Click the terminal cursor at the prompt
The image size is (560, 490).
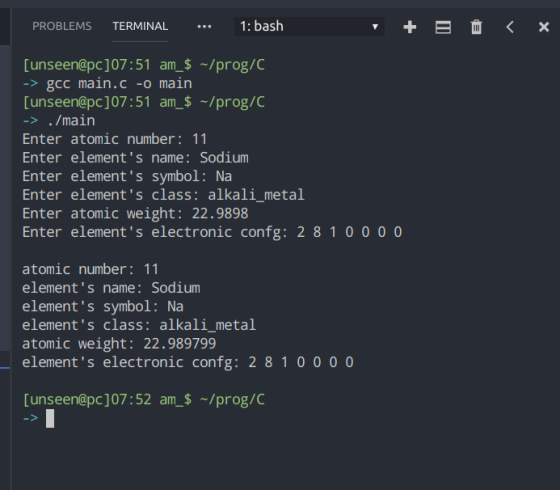click(50, 418)
